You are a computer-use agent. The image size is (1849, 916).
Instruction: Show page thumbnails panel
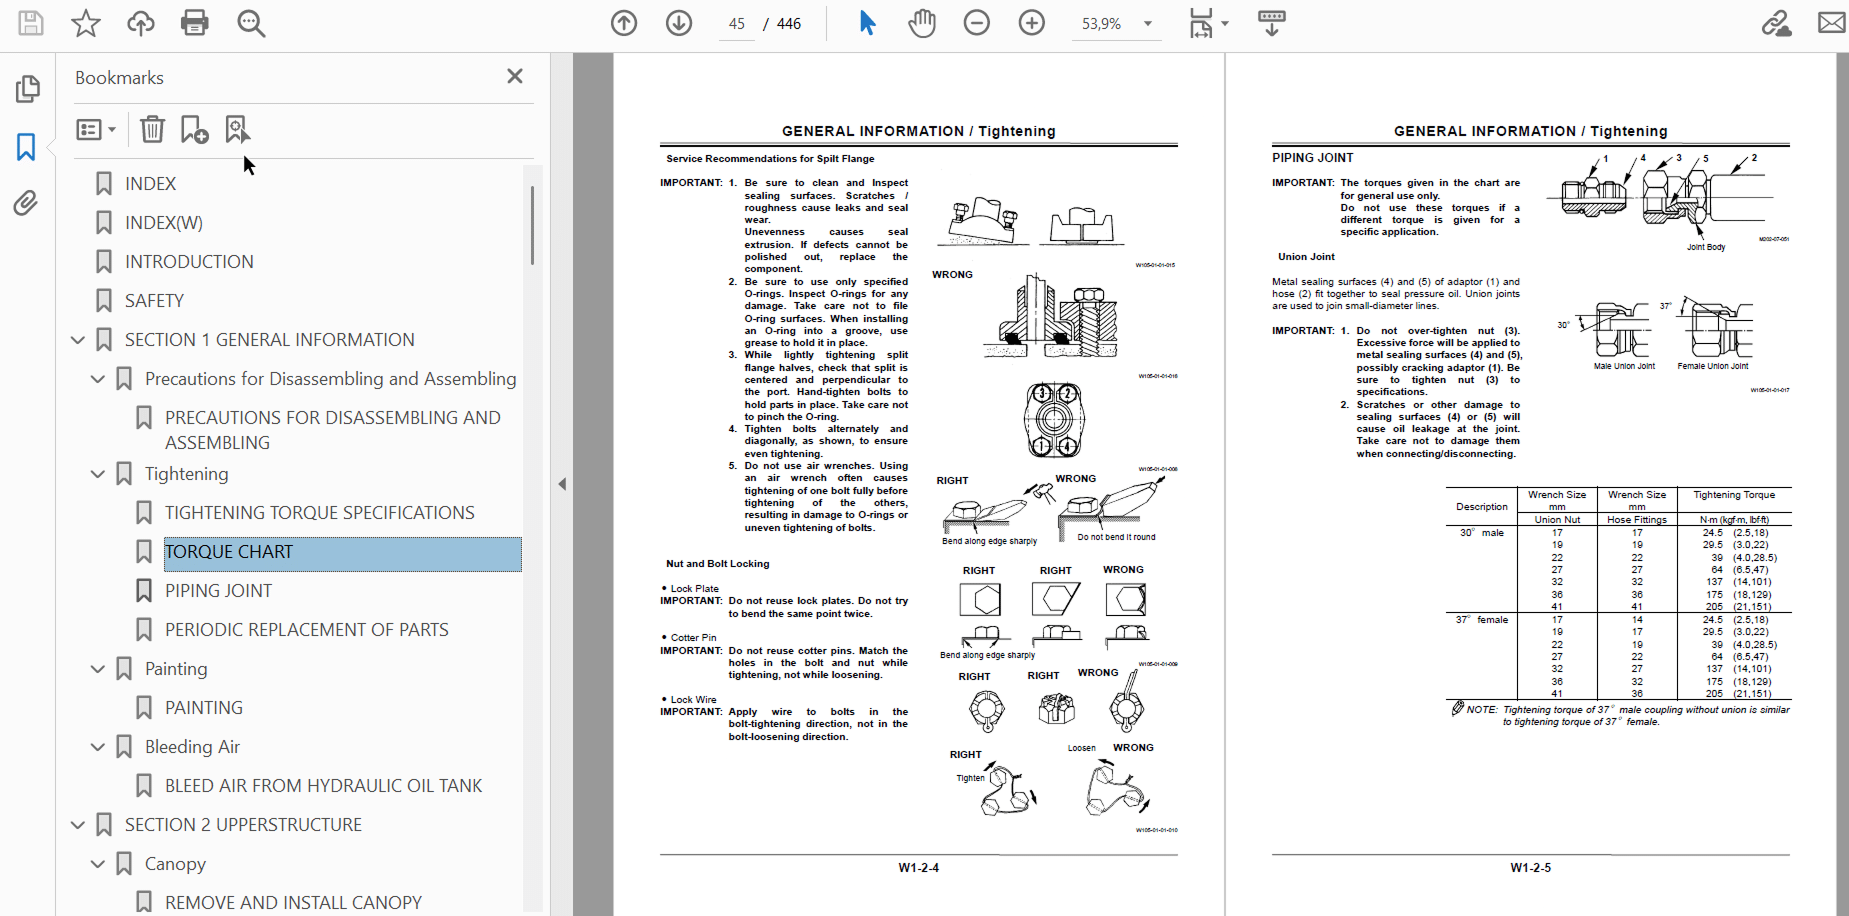click(27, 89)
